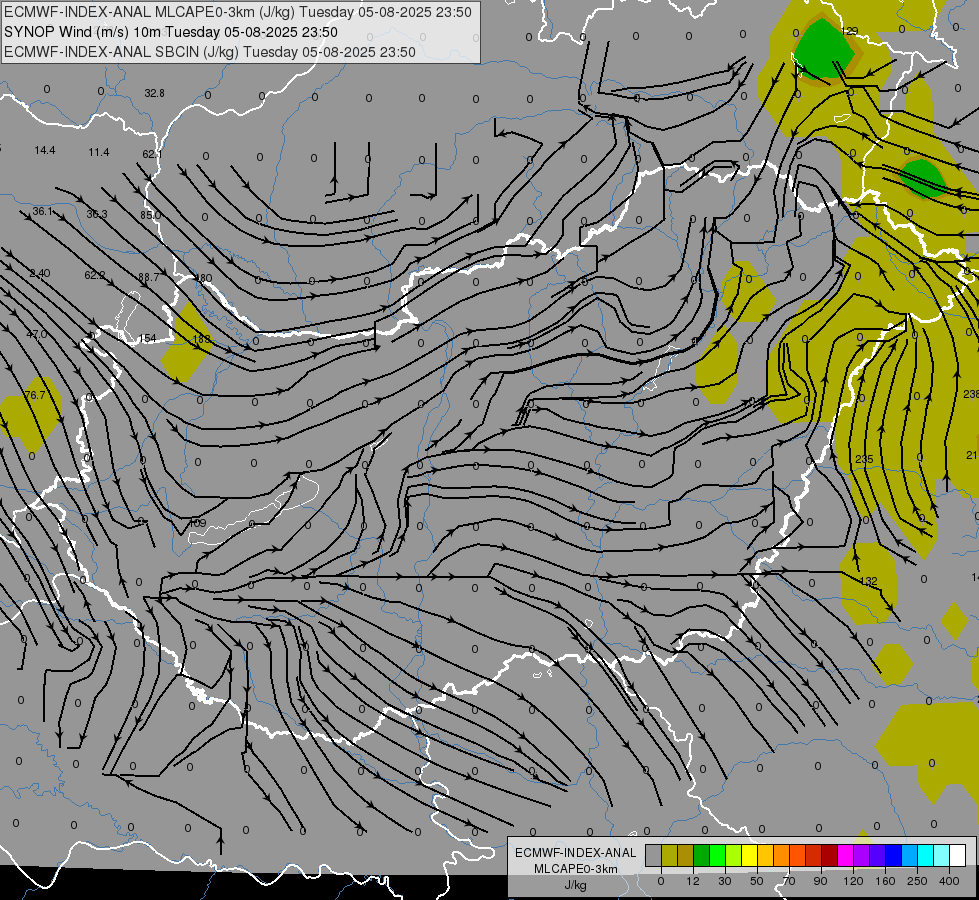Click the map value 76.7
979x900 pixels.
tap(34, 395)
